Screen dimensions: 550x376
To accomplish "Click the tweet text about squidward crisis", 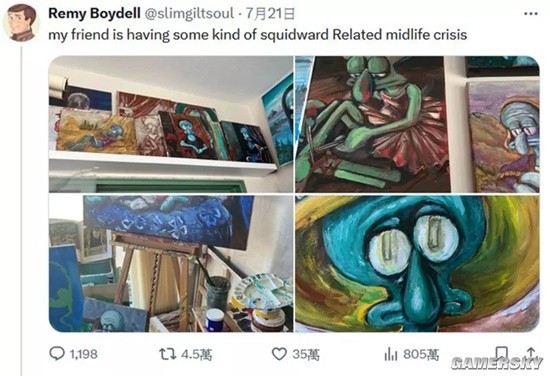I will point(257,35).
